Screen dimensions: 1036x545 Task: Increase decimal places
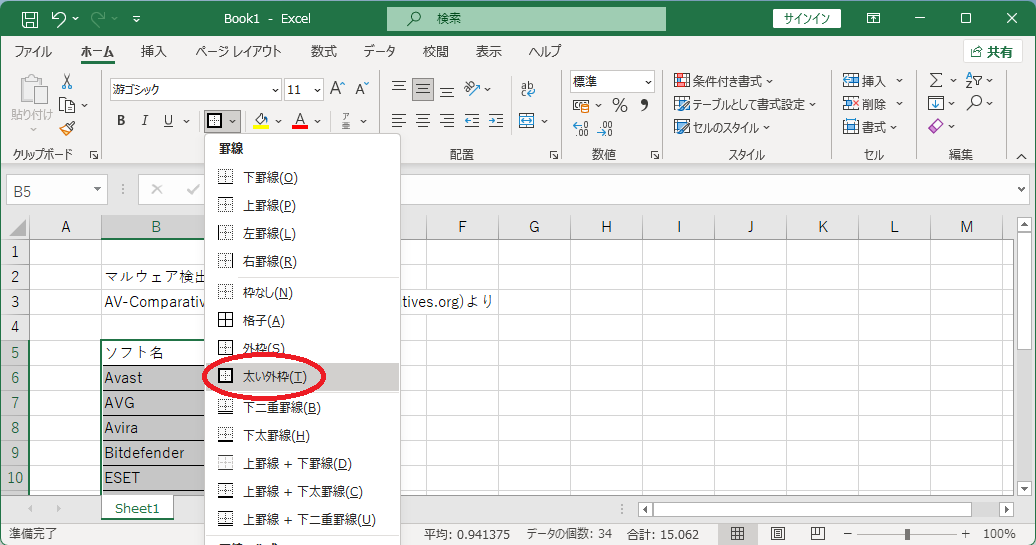tap(580, 128)
